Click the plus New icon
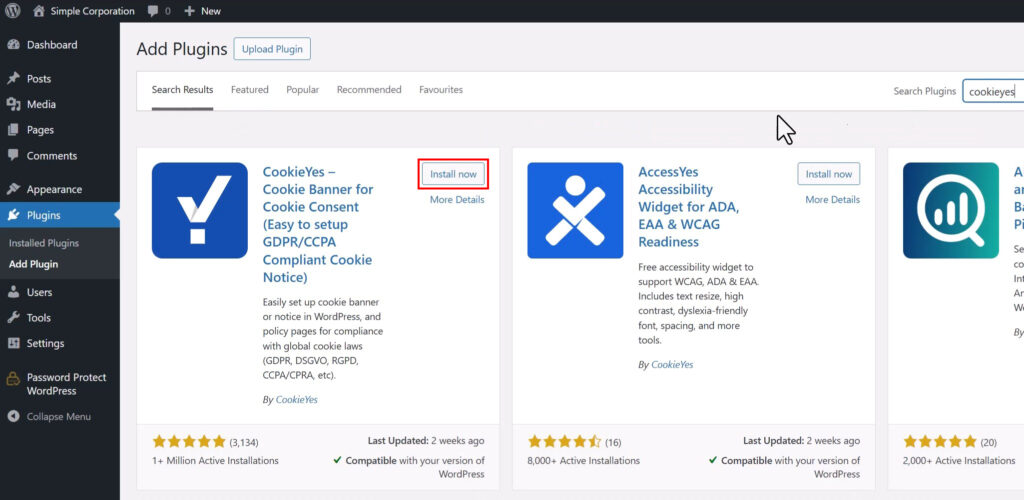 189,11
